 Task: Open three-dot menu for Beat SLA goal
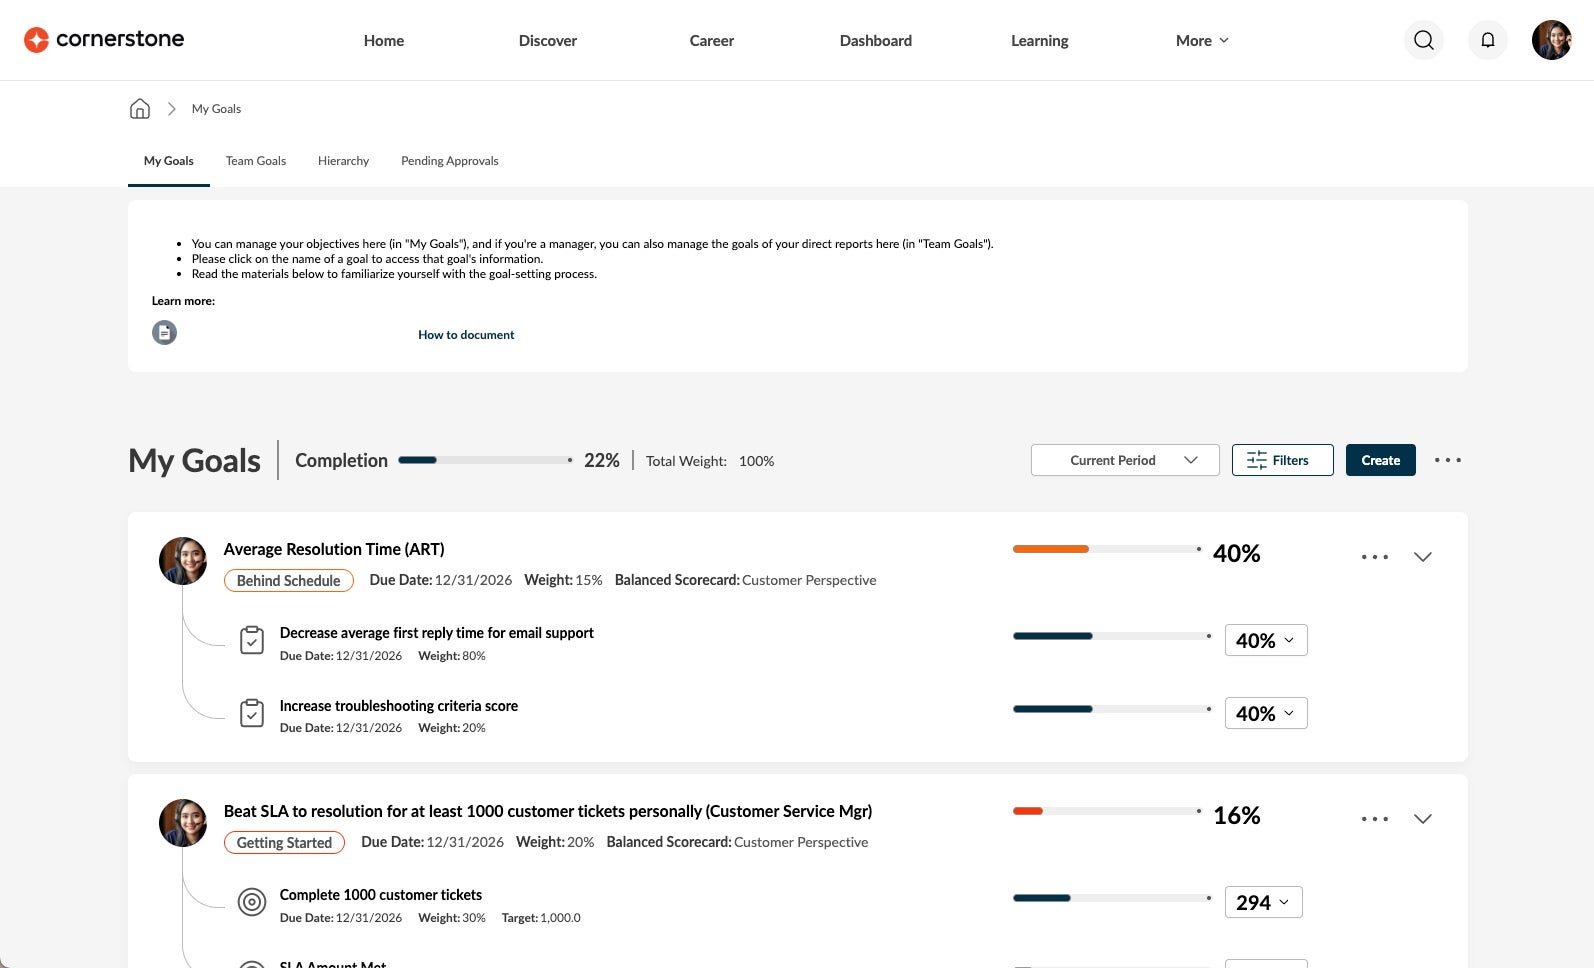pyautogui.click(x=1375, y=819)
